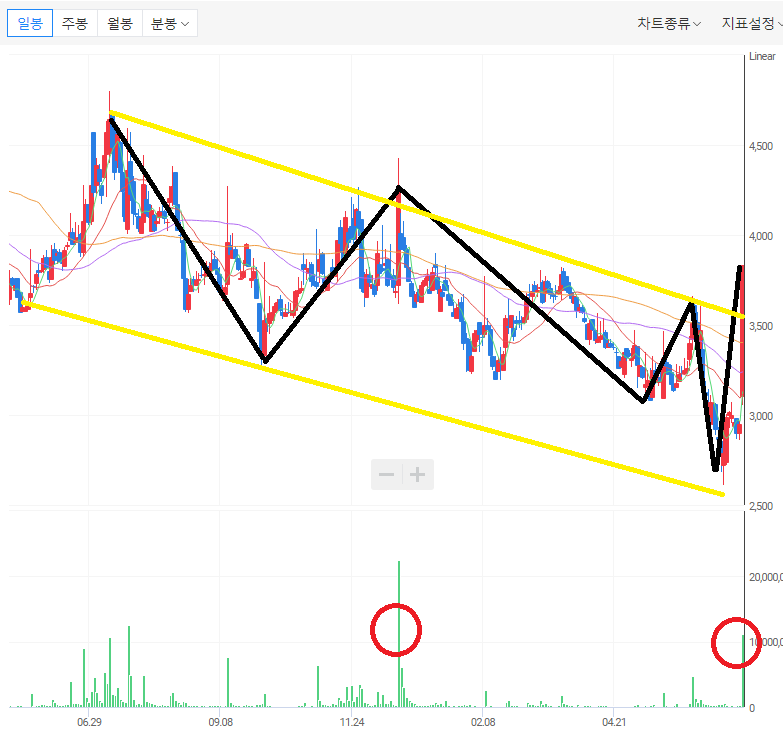783x735 pixels.
Task: Click the 09.08 date axis label
Action: tap(220, 722)
